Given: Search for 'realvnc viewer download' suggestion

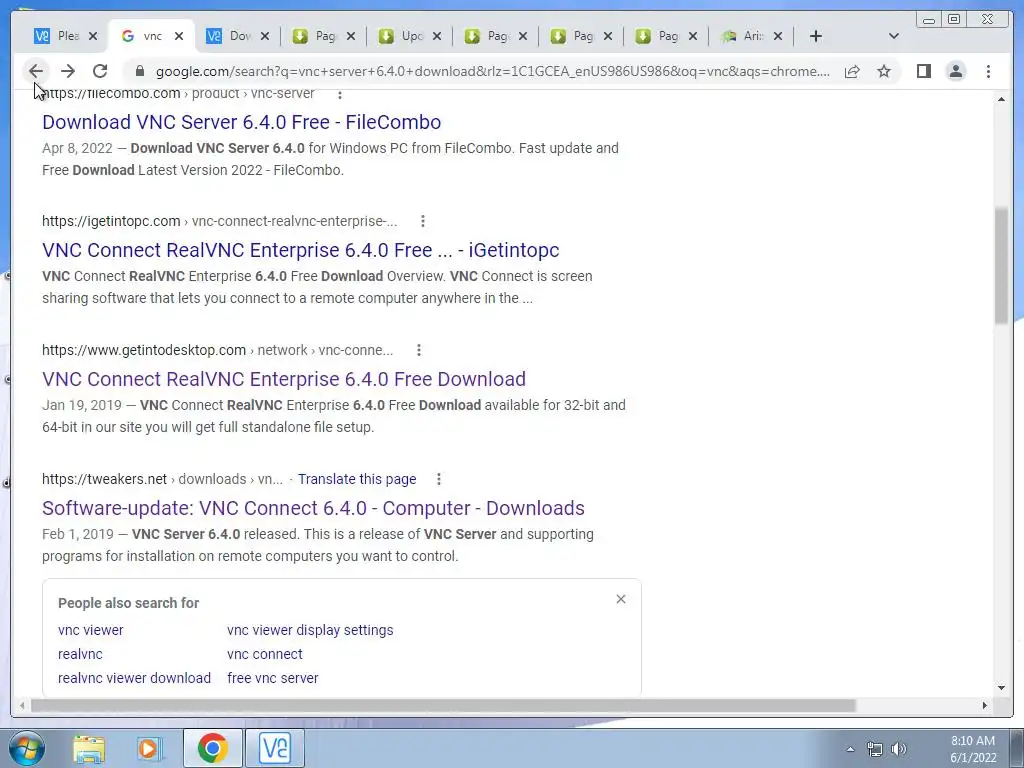Looking at the screenshot, I should pyautogui.click(x=135, y=678).
